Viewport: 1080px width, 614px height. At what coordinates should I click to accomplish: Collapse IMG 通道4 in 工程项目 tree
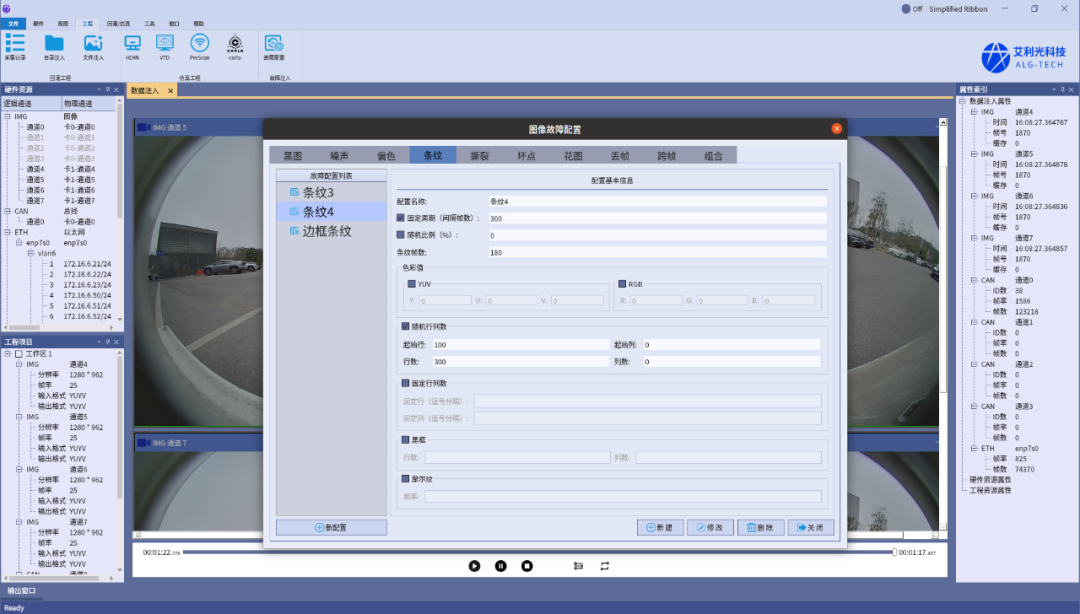(x=19, y=364)
